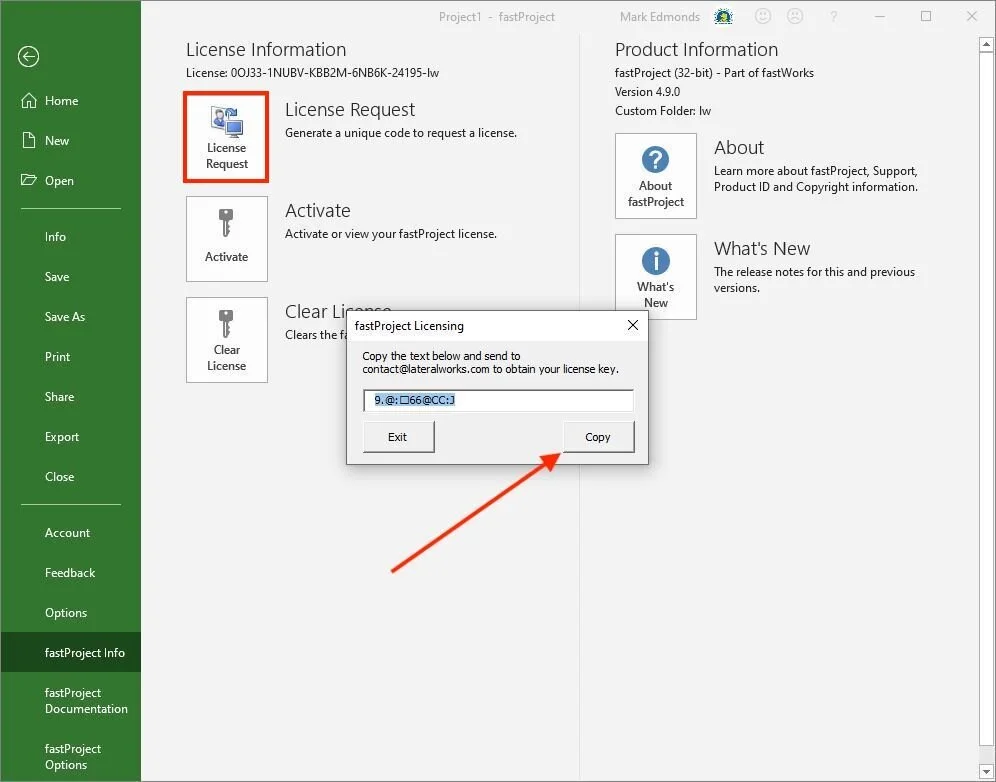Image resolution: width=996 pixels, height=782 pixels.
Task: Click the New document page icon
Action: [29, 140]
